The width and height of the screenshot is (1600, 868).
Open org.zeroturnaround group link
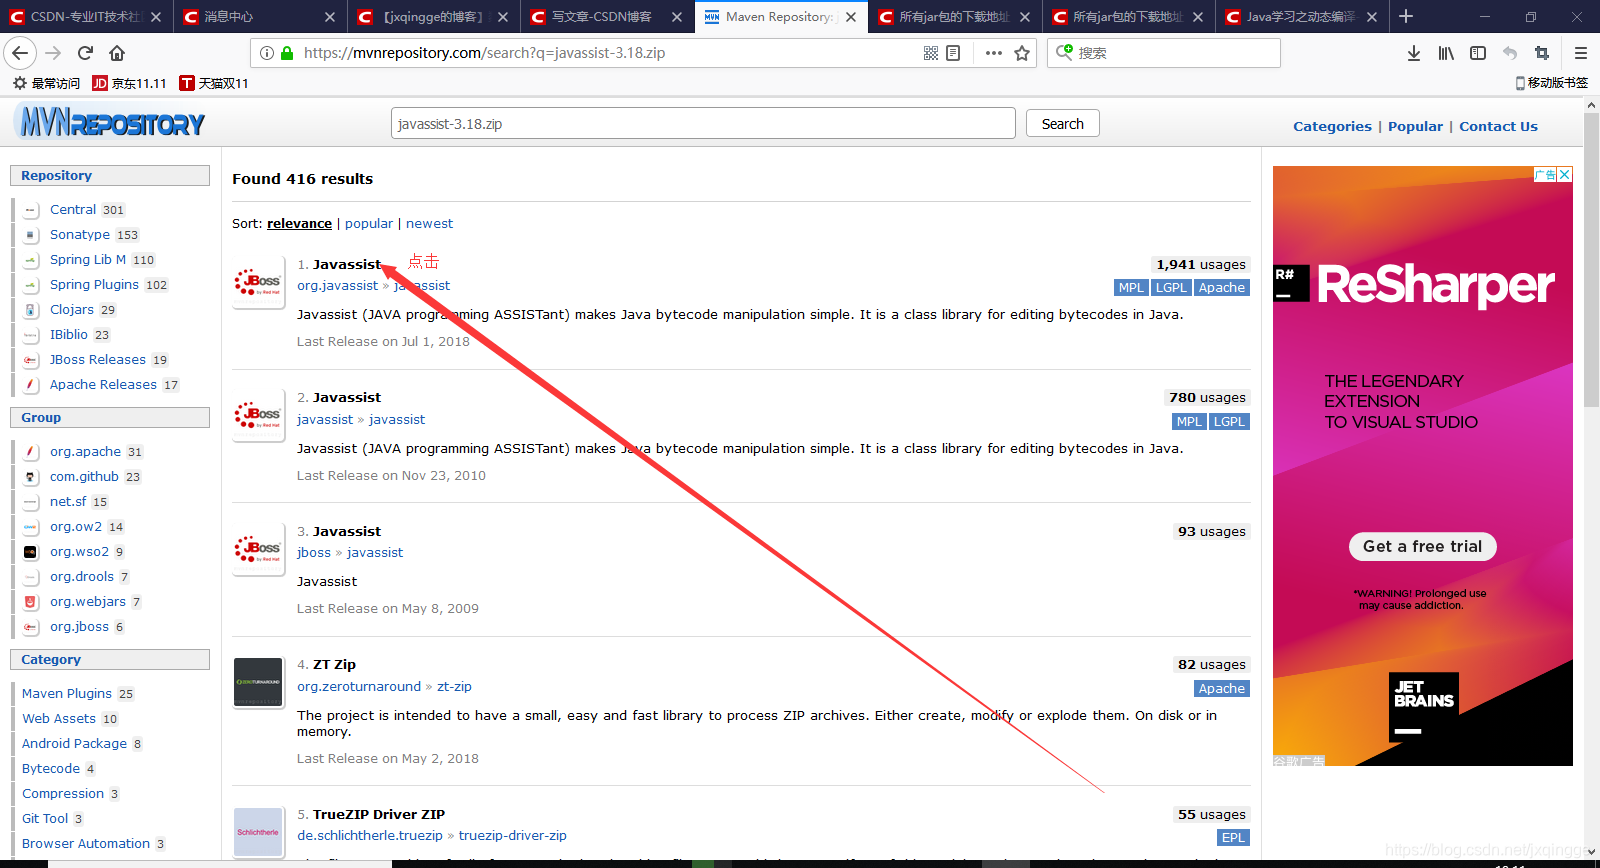tap(359, 686)
